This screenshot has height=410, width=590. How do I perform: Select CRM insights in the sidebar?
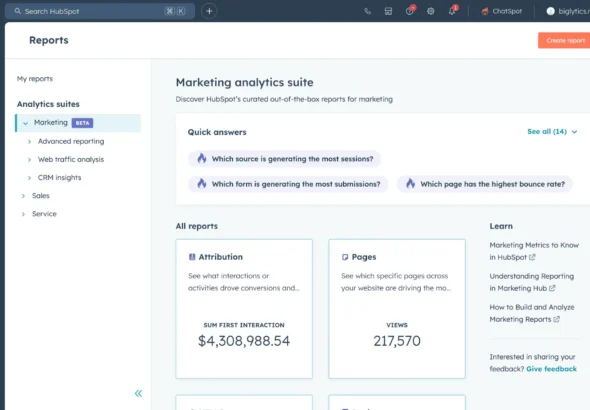coord(59,178)
